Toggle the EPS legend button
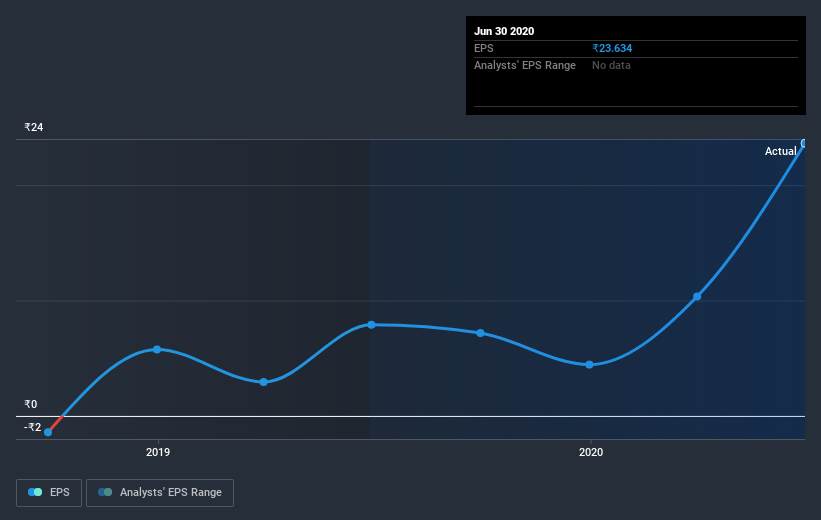This screenshot has height=520, width=821. [x=49, y=492]
